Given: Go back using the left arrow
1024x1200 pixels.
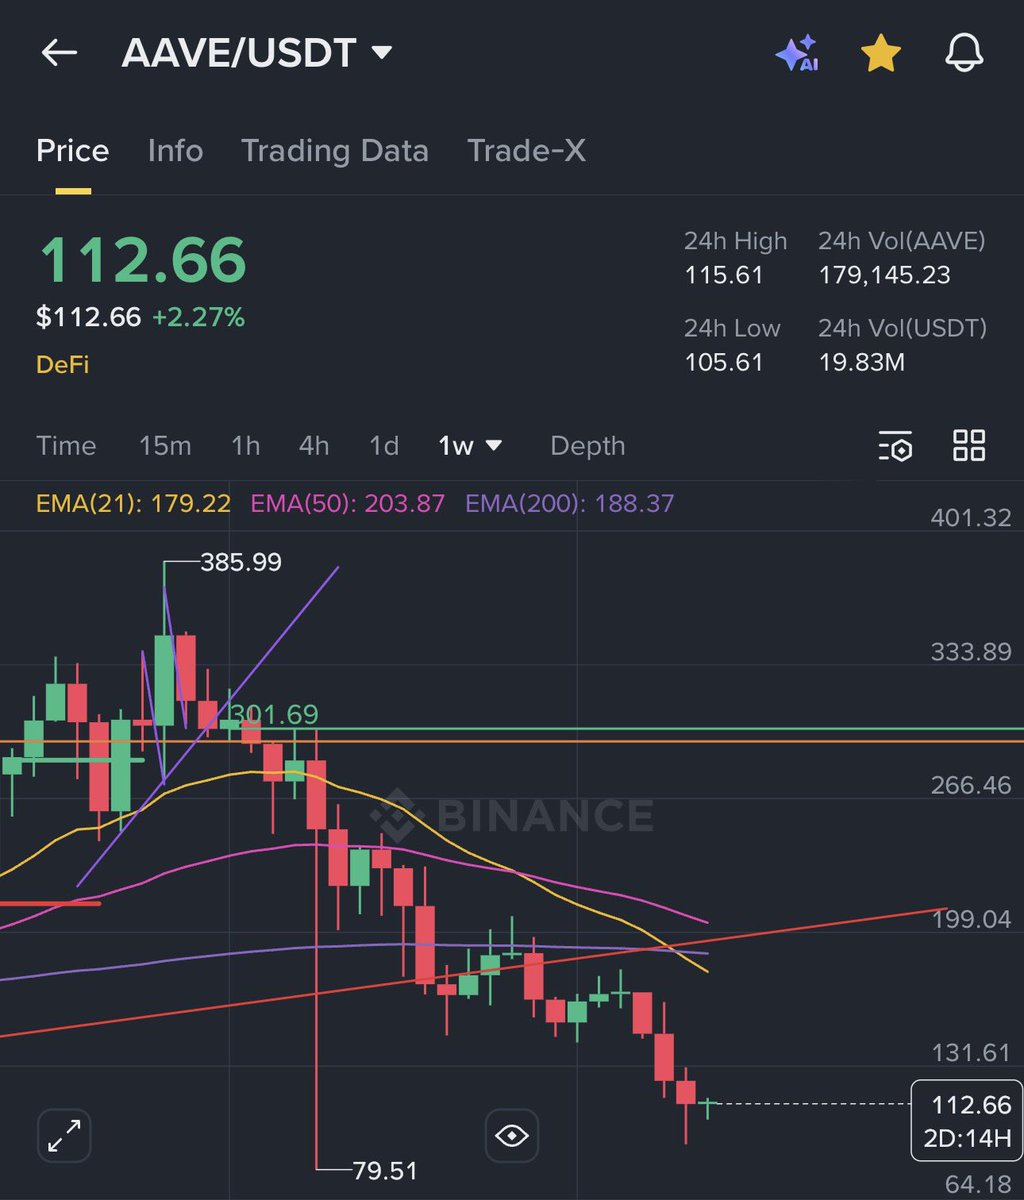Looking at the screenshot, I should tap(59, 53).
